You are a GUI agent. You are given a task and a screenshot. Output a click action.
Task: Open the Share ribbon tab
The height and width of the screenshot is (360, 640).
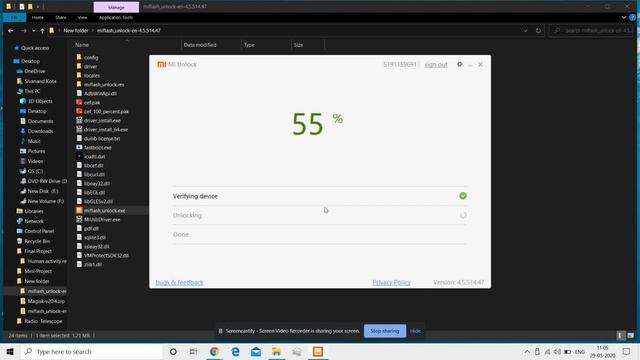click(61, 18)
